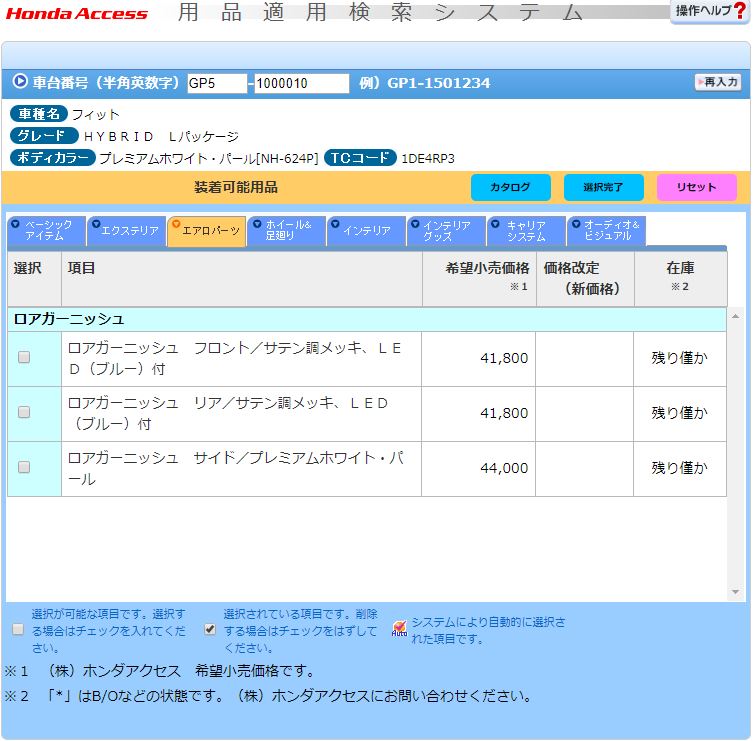Click 残り僅か stock for サイド garnish

pos(679,468)
